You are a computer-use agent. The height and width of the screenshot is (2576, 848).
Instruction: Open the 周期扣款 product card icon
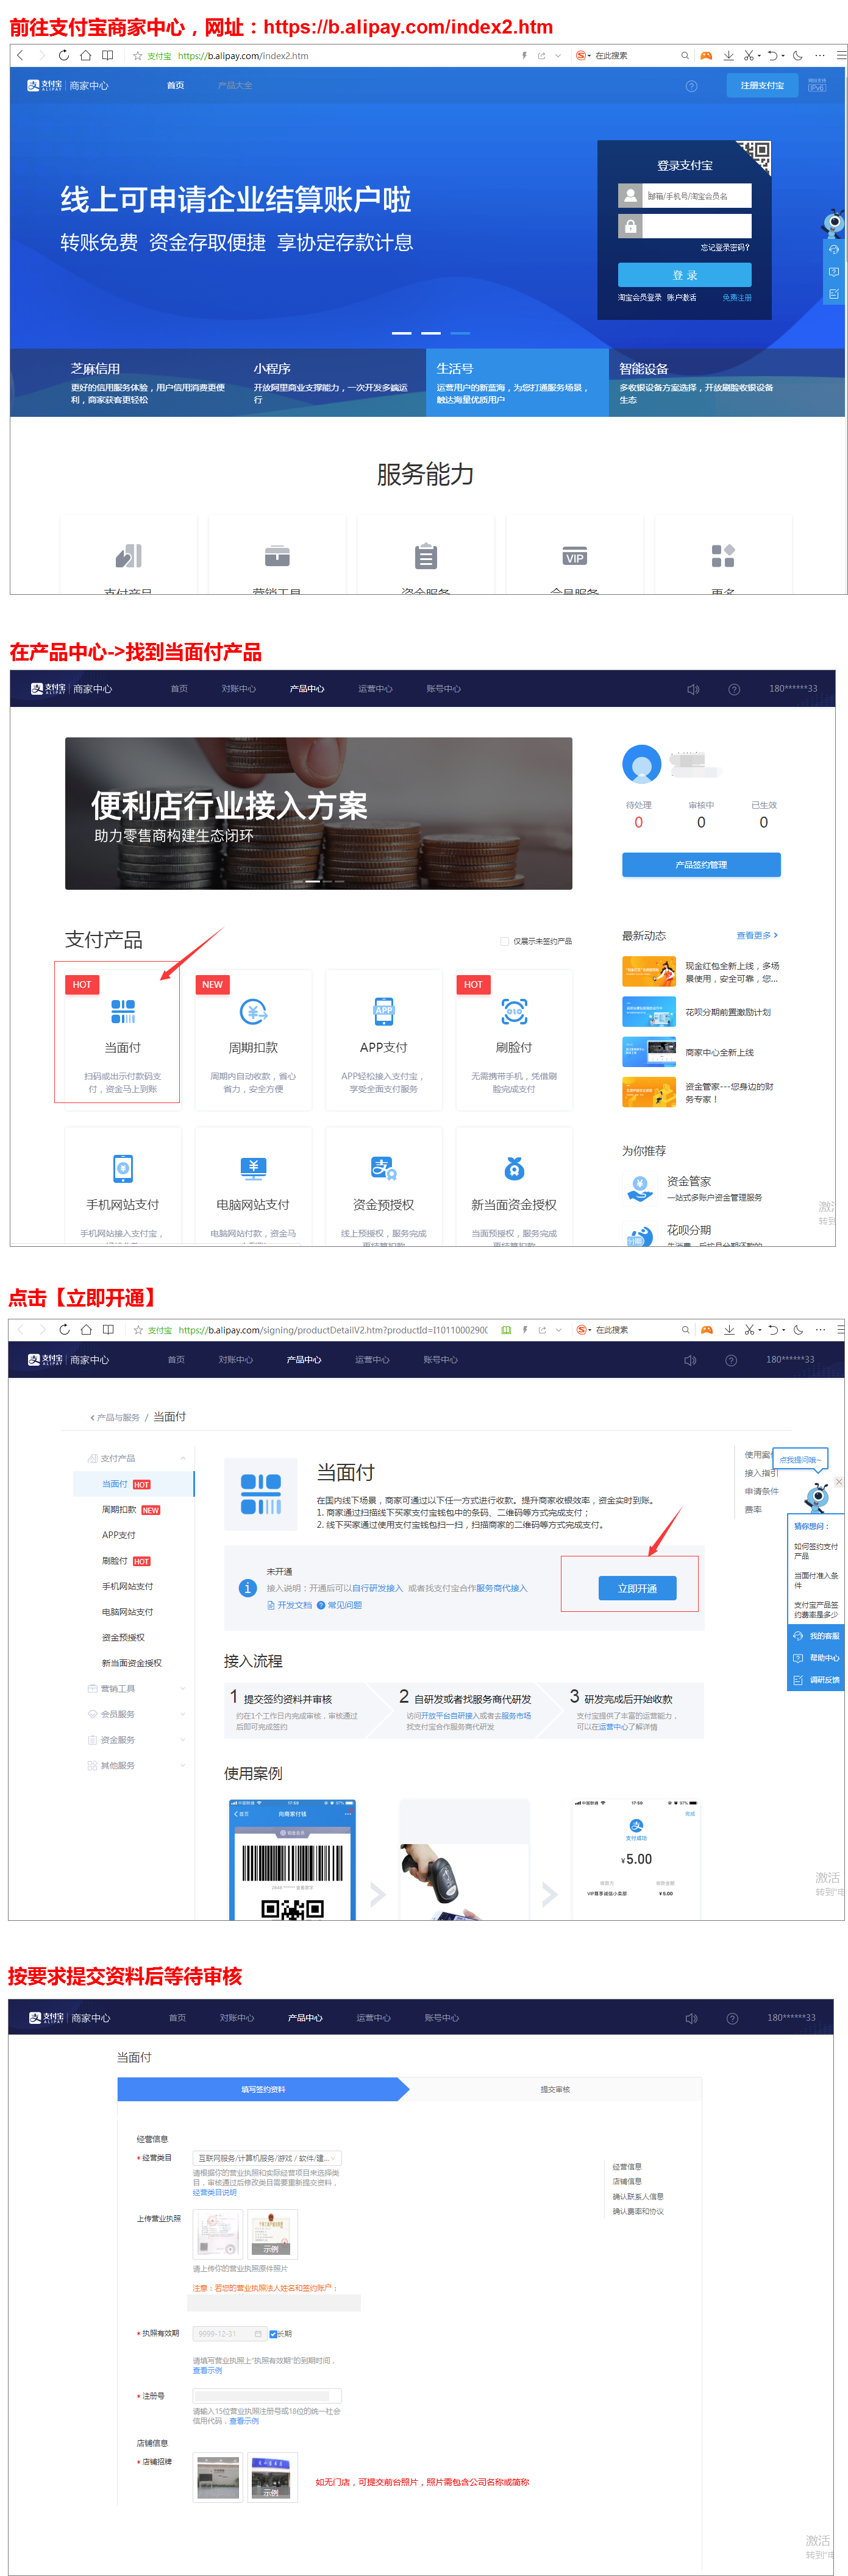pyautogui.click(x=253, y=1011)
